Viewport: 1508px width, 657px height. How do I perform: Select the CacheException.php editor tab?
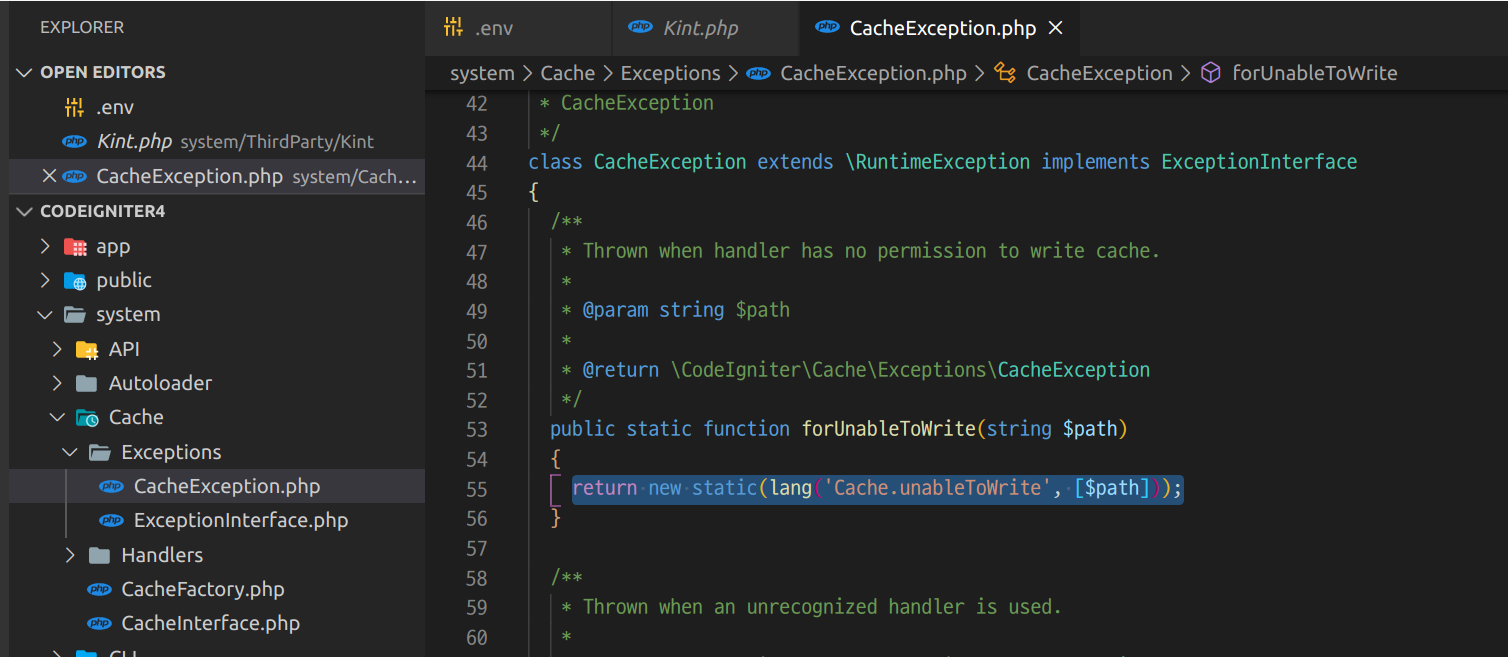pos(940,28)
